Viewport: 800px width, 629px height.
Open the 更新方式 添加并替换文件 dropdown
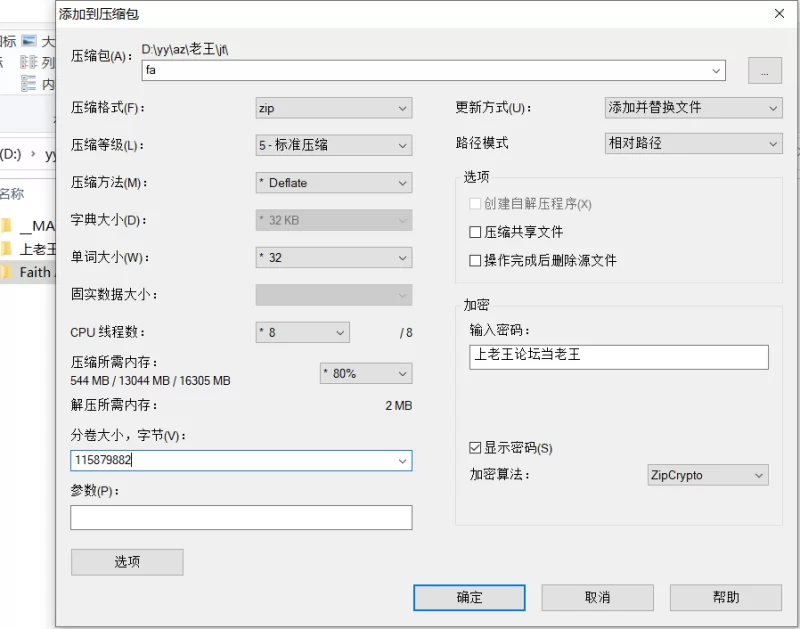(693, 108)
